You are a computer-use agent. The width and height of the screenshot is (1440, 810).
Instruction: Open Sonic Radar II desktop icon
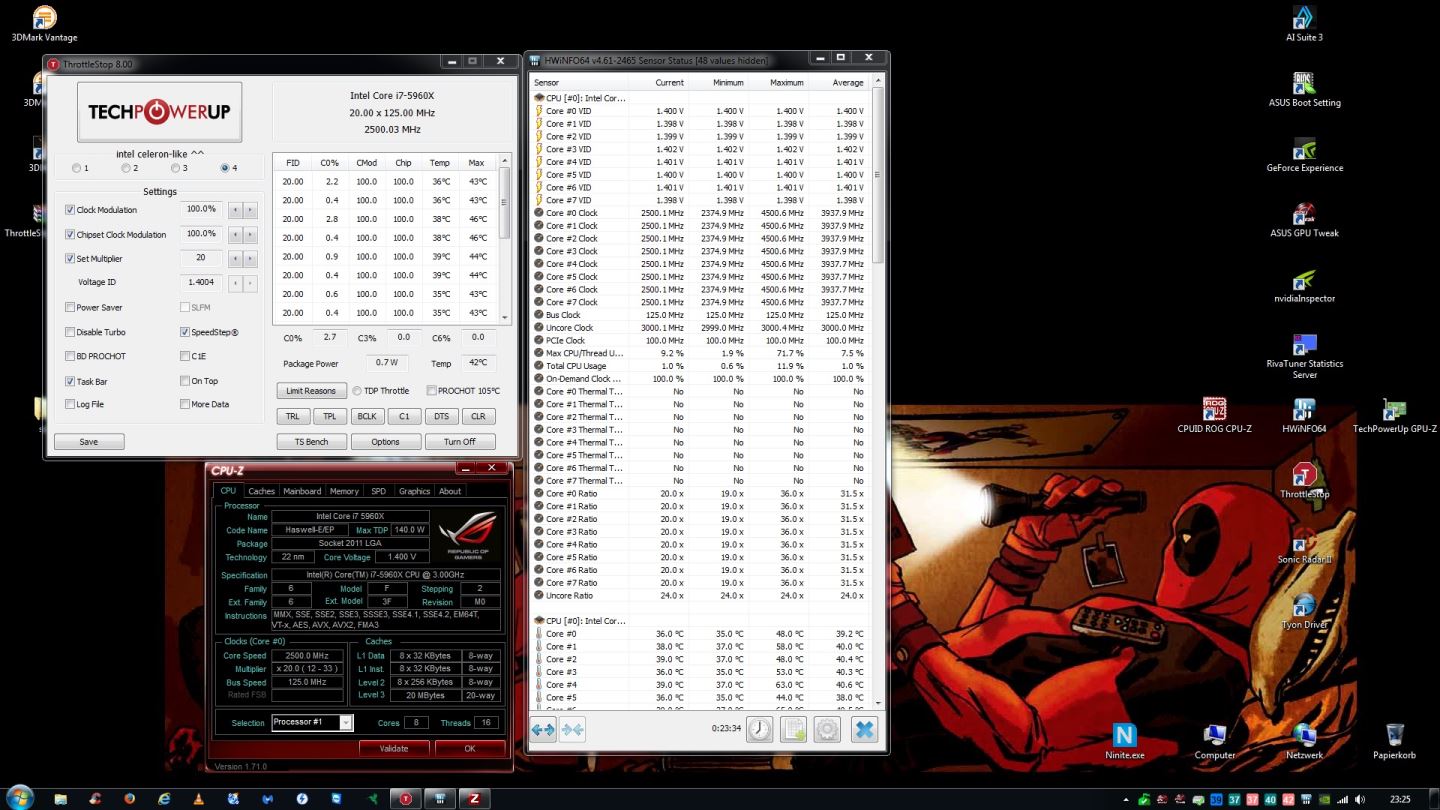1304,546
